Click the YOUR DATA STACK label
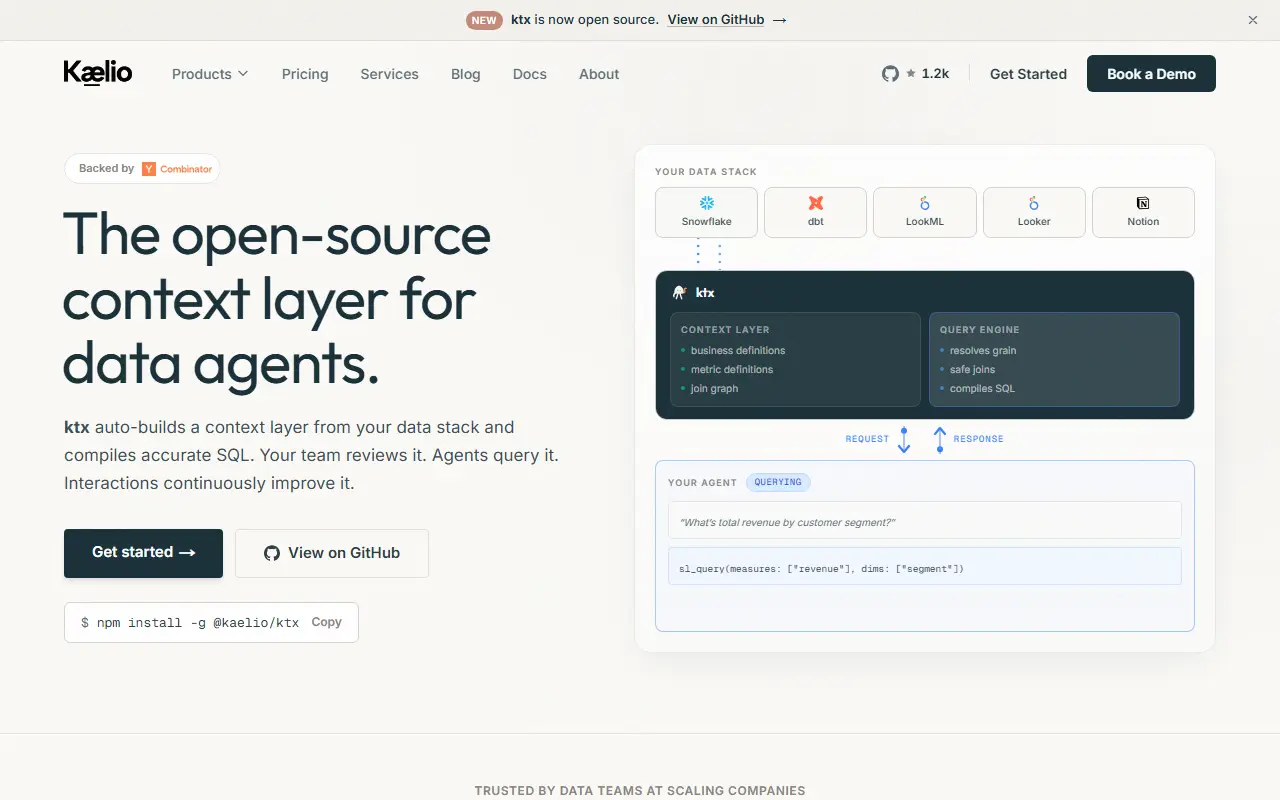The width and height of the screenshot is (1280, 800). point(706,172)
